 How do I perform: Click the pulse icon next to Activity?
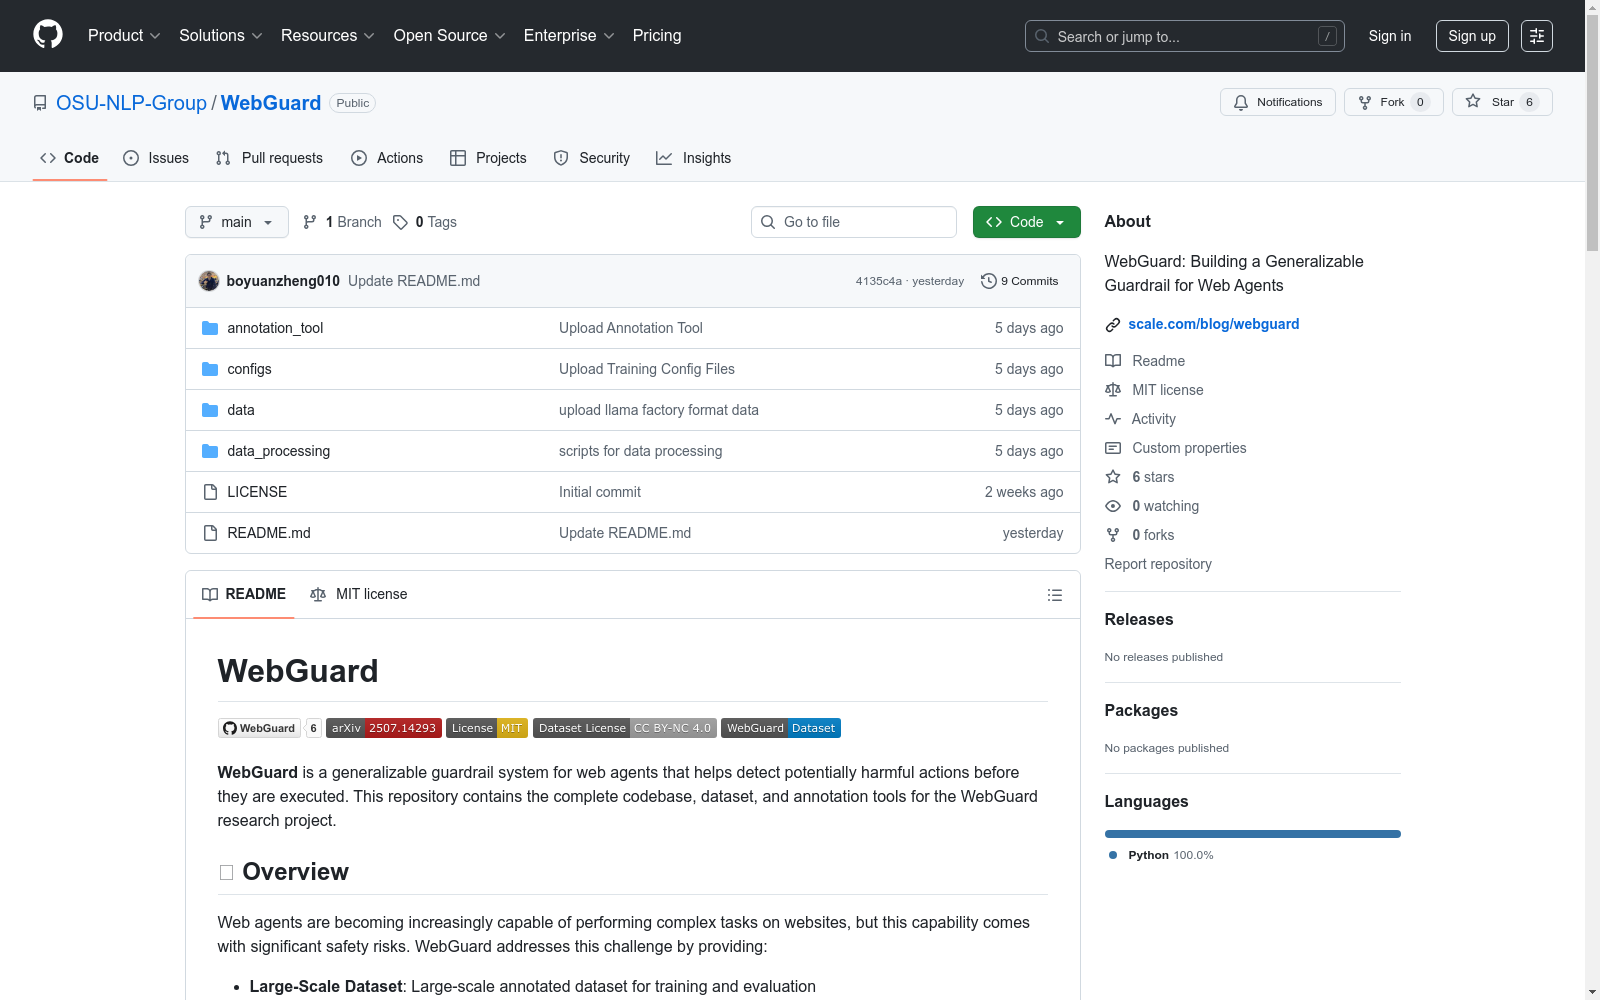(x=1113, y=419)
